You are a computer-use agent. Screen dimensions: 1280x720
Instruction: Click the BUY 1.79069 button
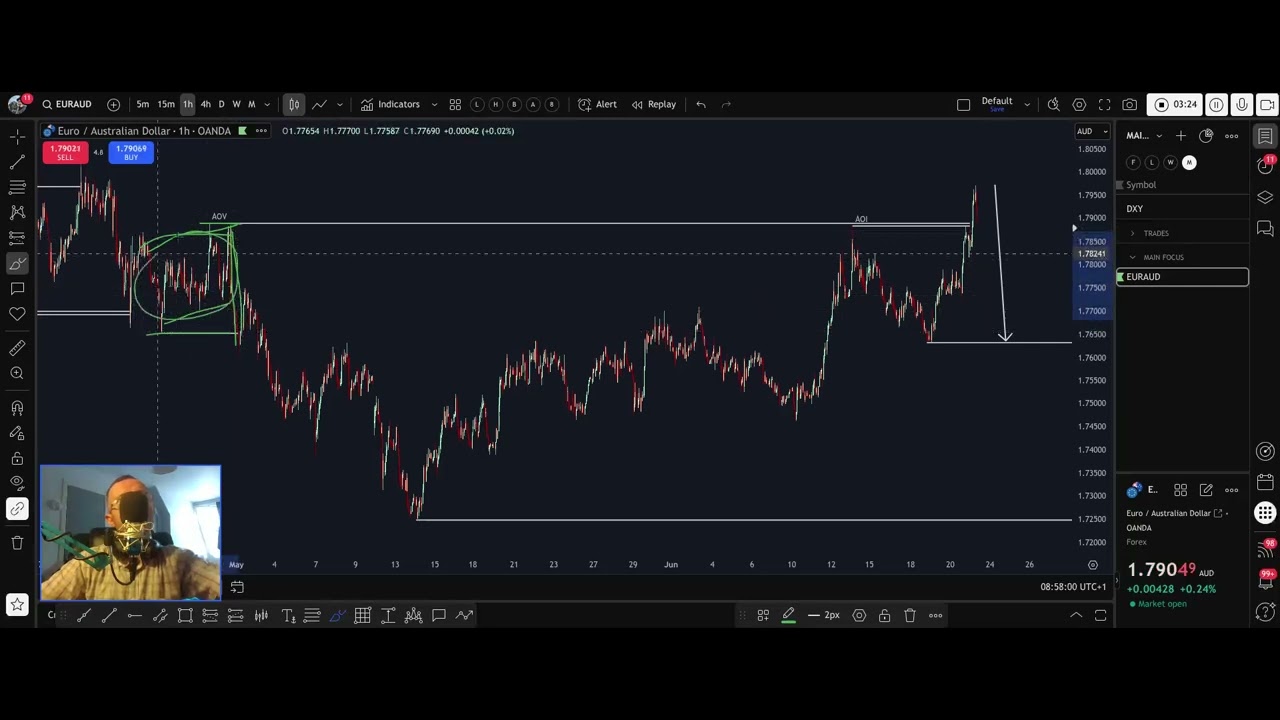pyautogui.click(x=131, y=152)
